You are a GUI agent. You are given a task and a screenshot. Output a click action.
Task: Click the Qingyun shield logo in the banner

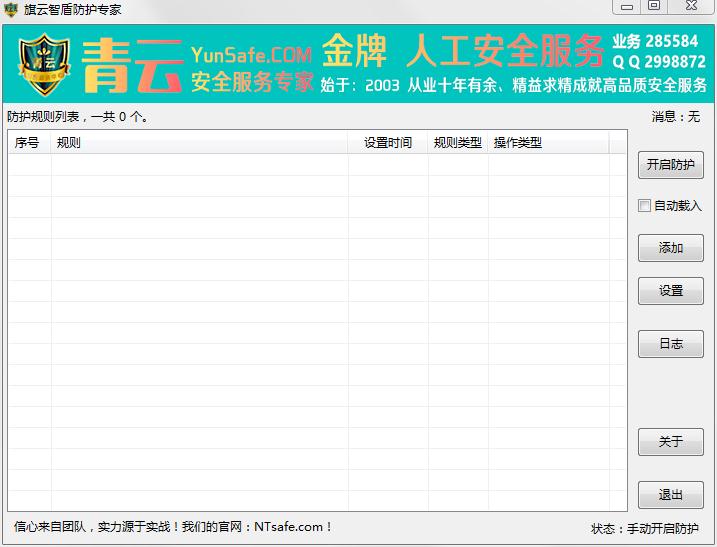tap(44, 64)
